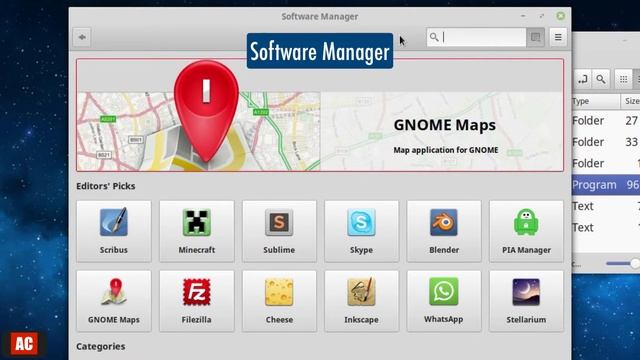Viewport: 640px width, 360px height.
Task: Click inside the Software Manager search field
Action: 476,37
